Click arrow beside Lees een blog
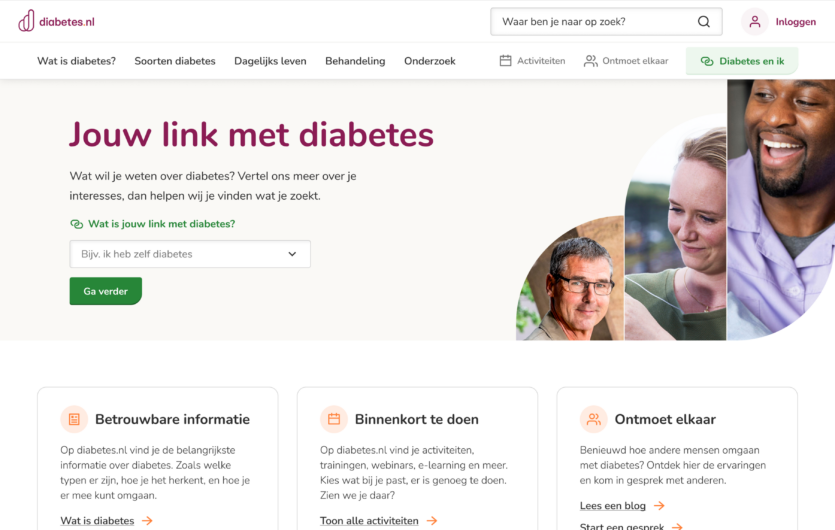 pyautogui.click(x=659, y=505)
